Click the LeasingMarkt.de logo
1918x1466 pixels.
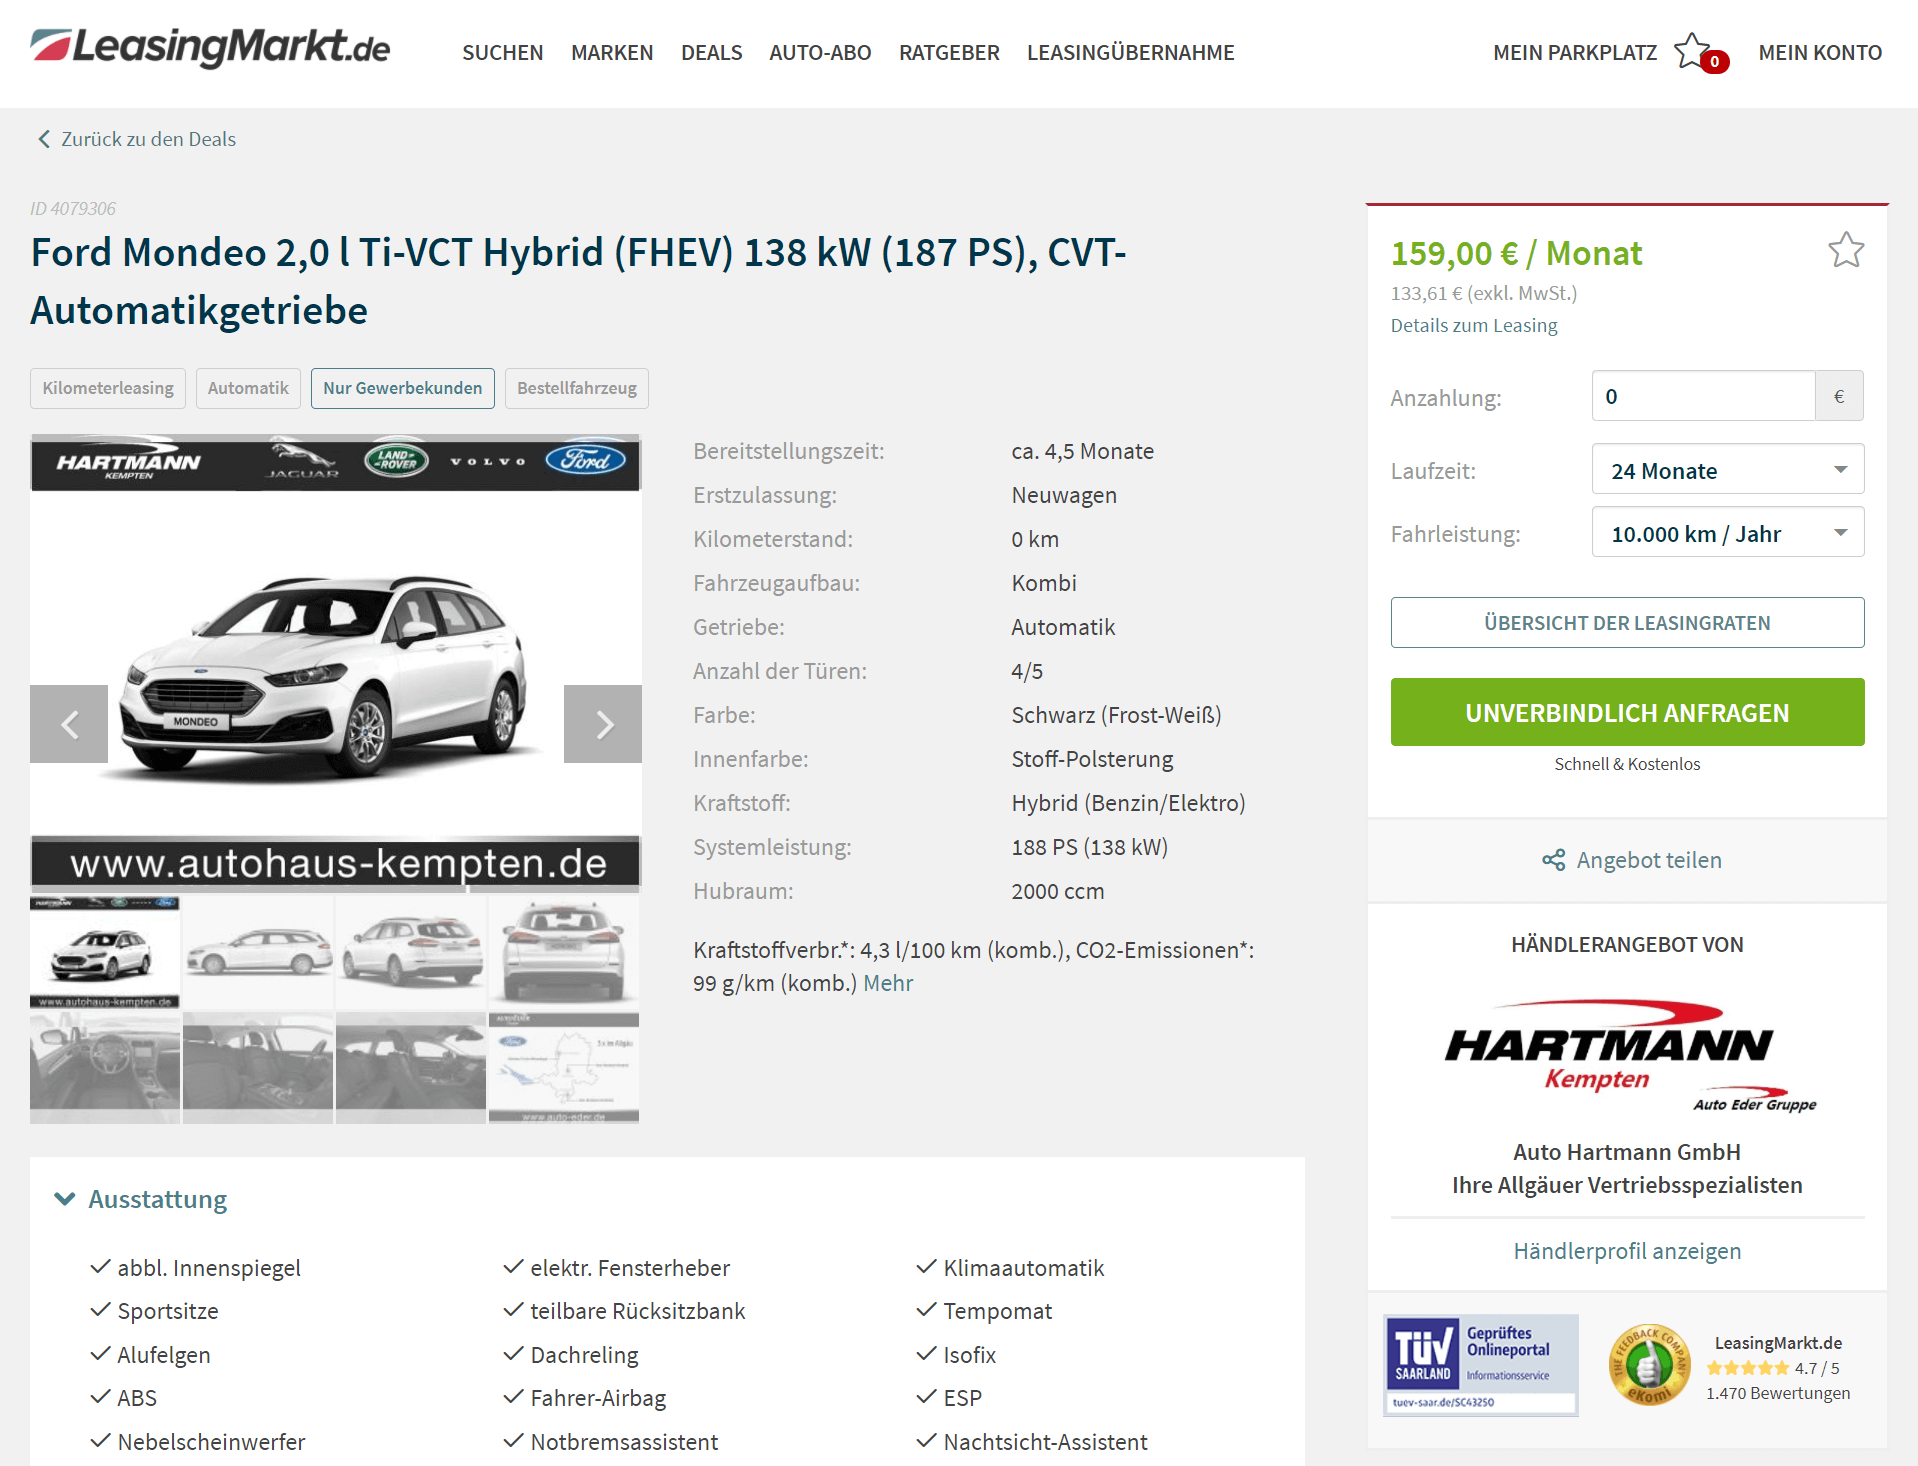210,48
